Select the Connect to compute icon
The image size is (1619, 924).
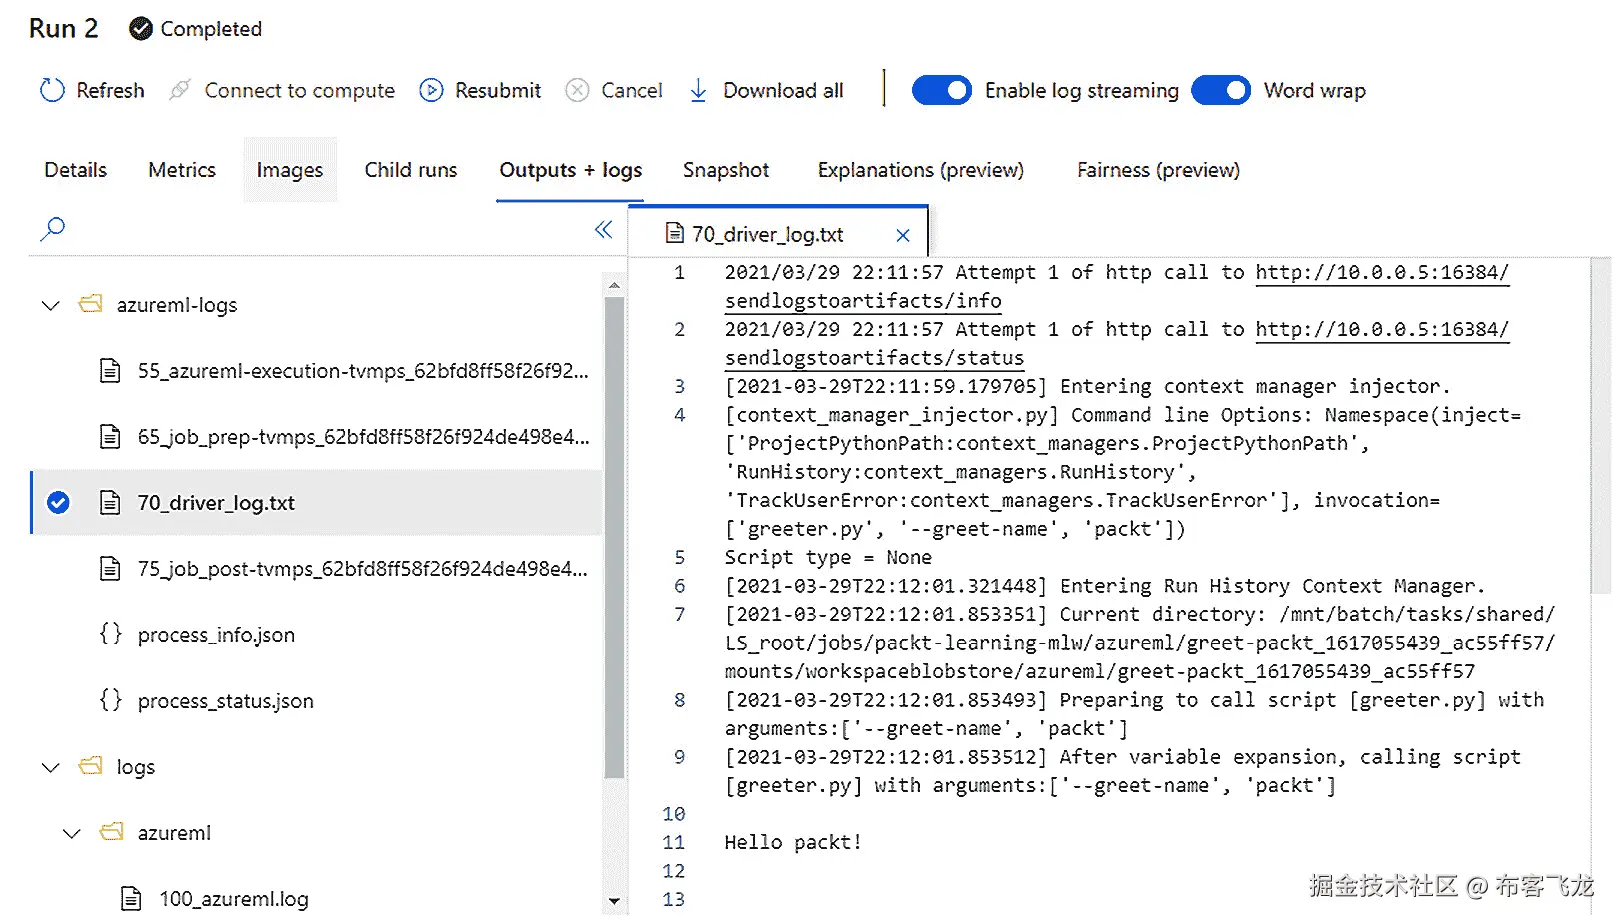(x=178, y=90)
